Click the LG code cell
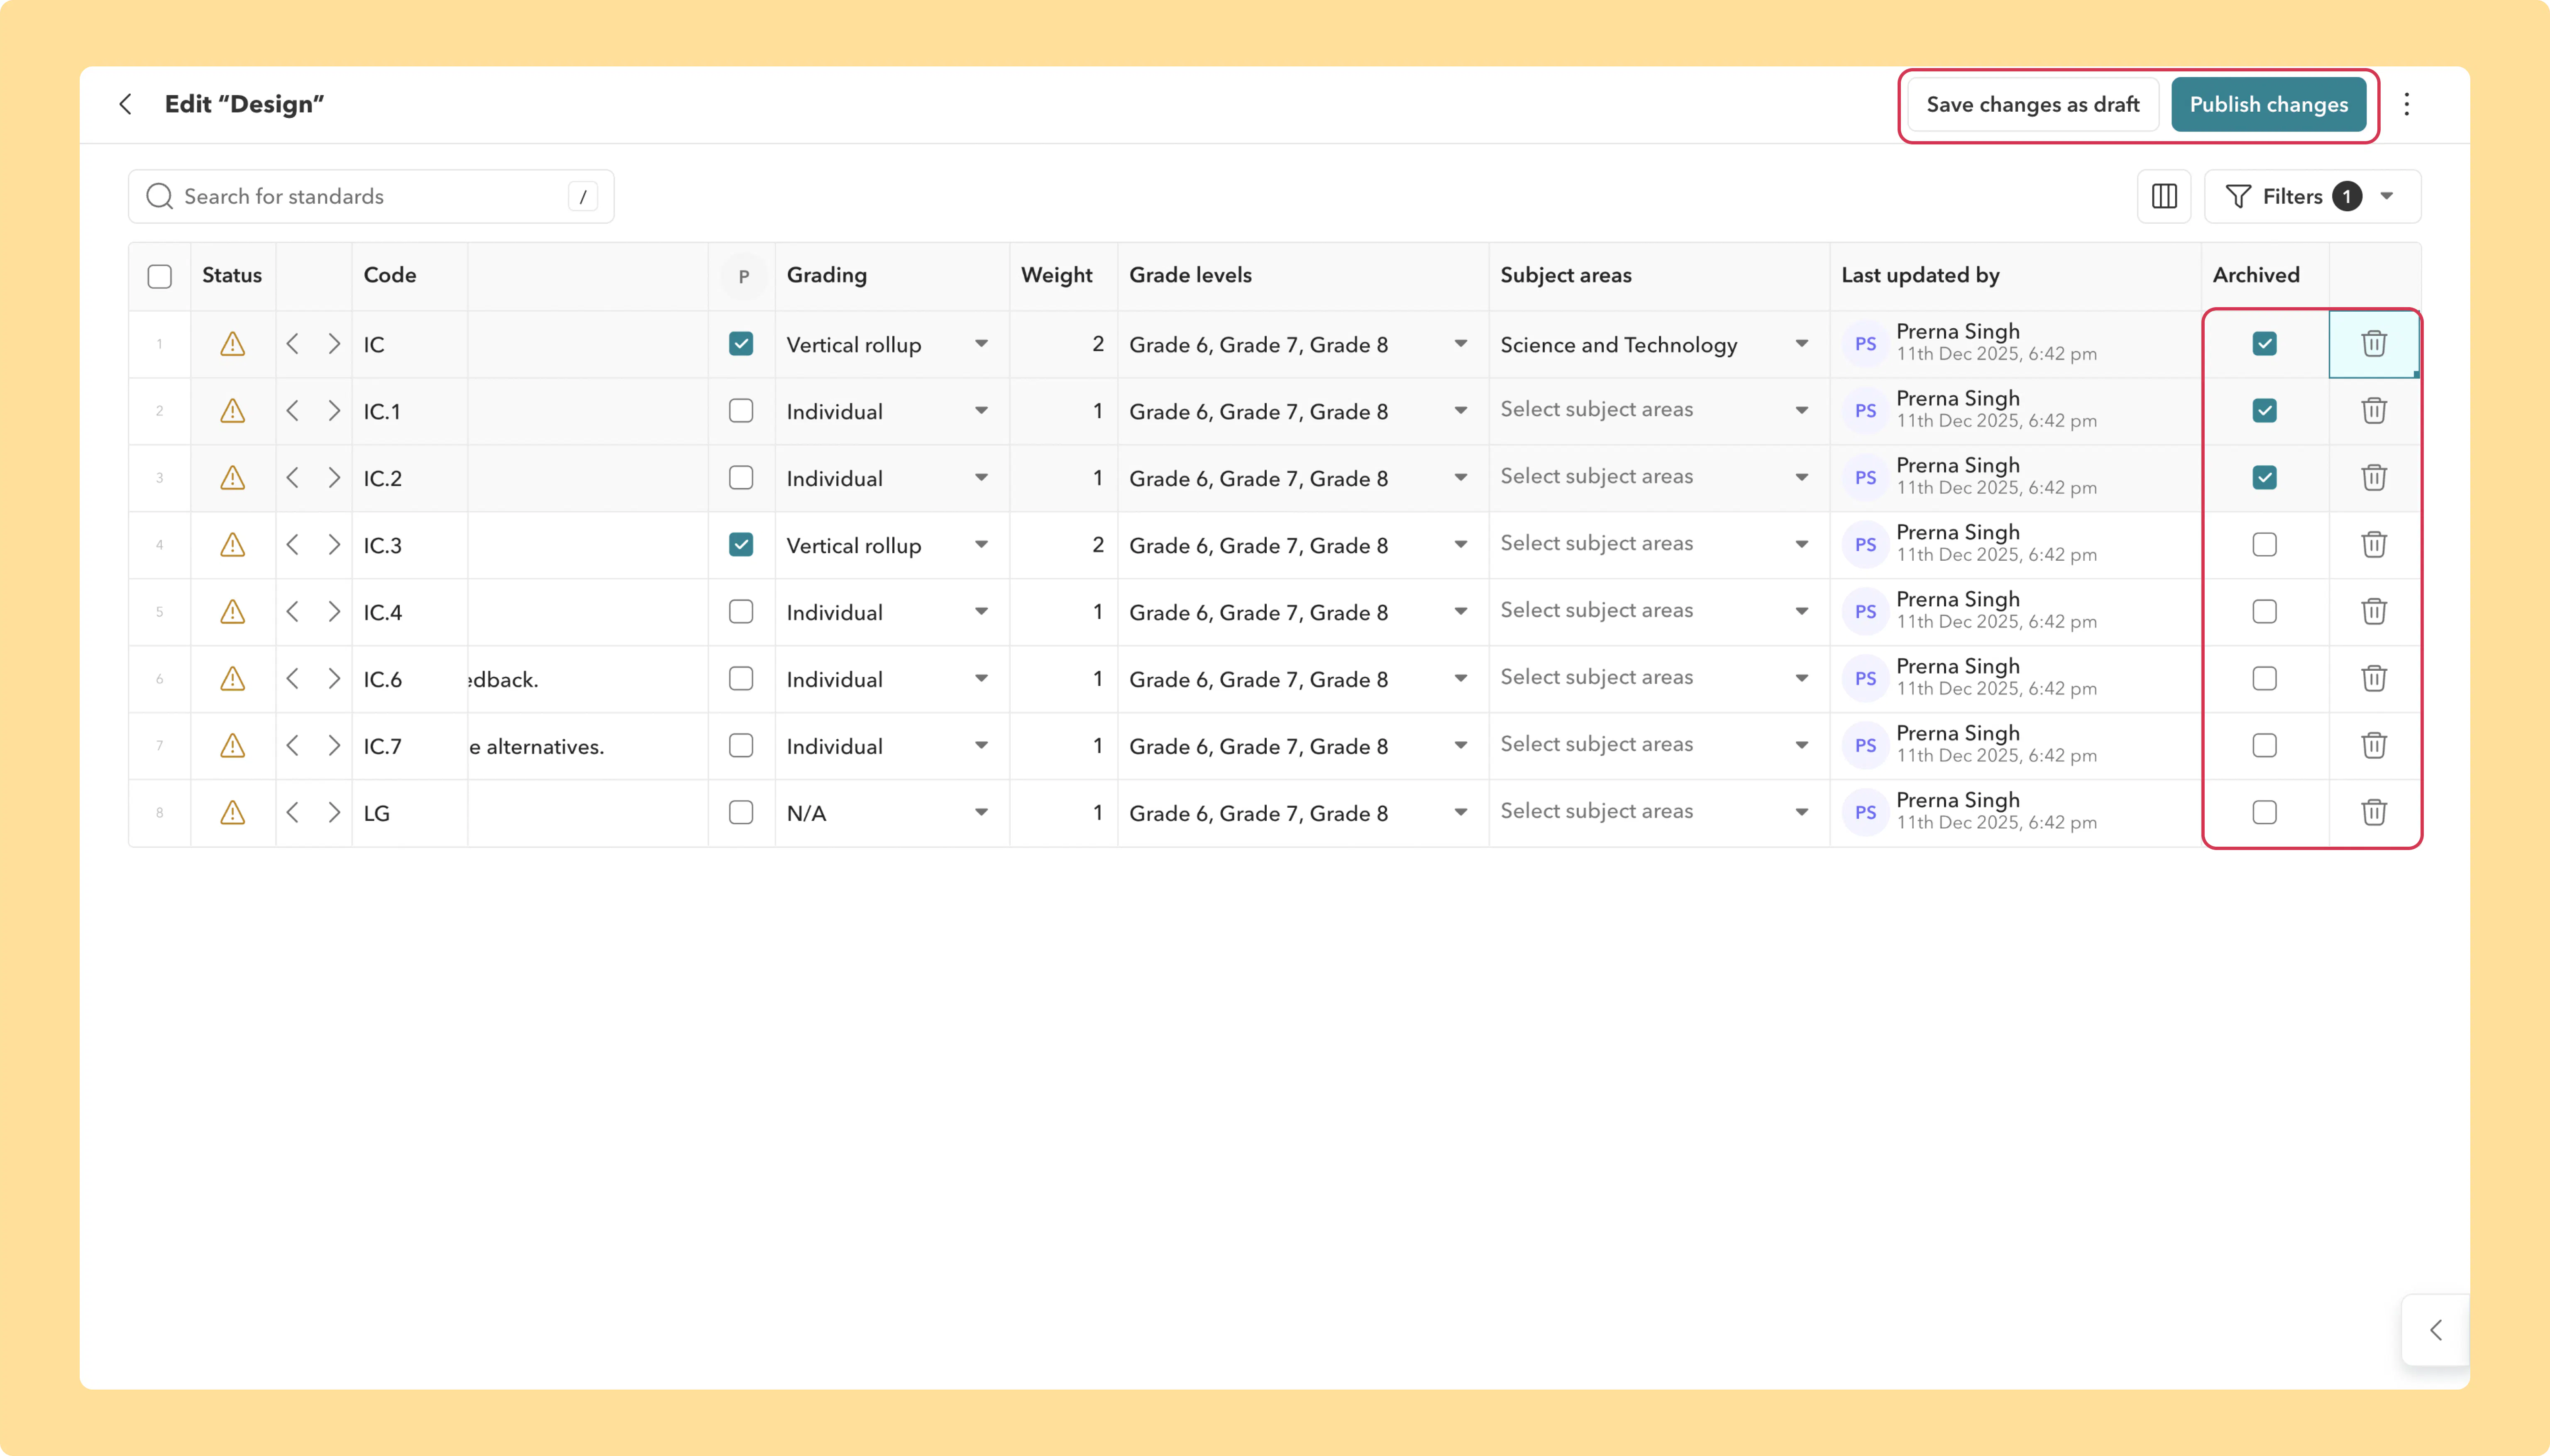Screen dimensions: 2550x1456 (x=410, y=813)
